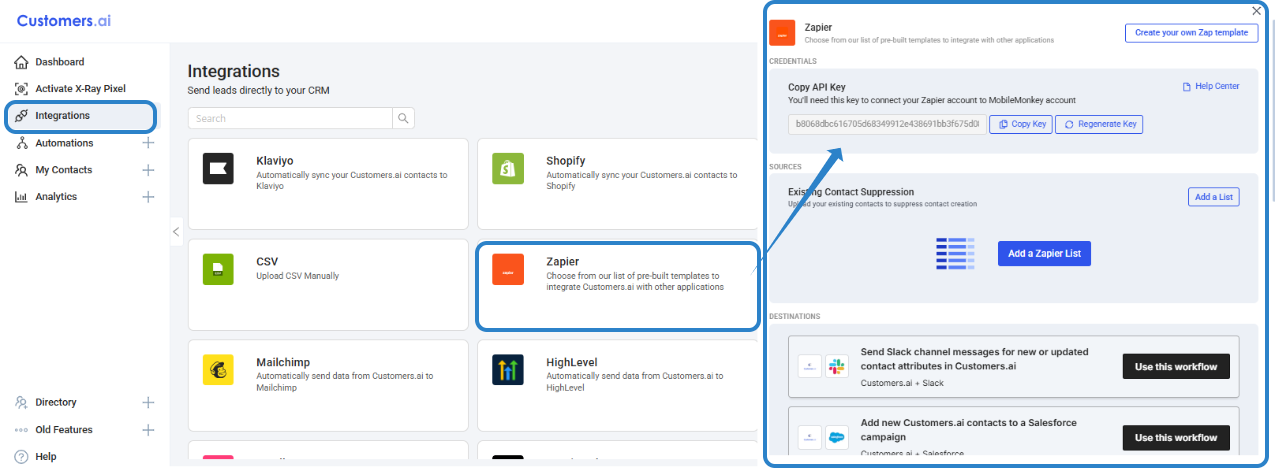Expand Directory with its plus icon
This screenshot has width=1275, height=471.
(148, 403)
